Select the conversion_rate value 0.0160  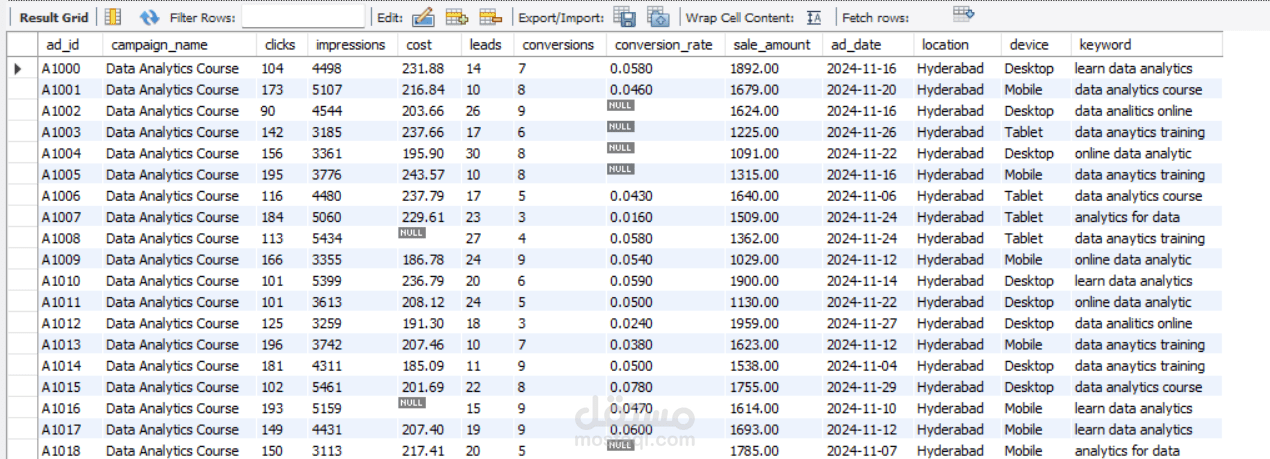point(631,217)
